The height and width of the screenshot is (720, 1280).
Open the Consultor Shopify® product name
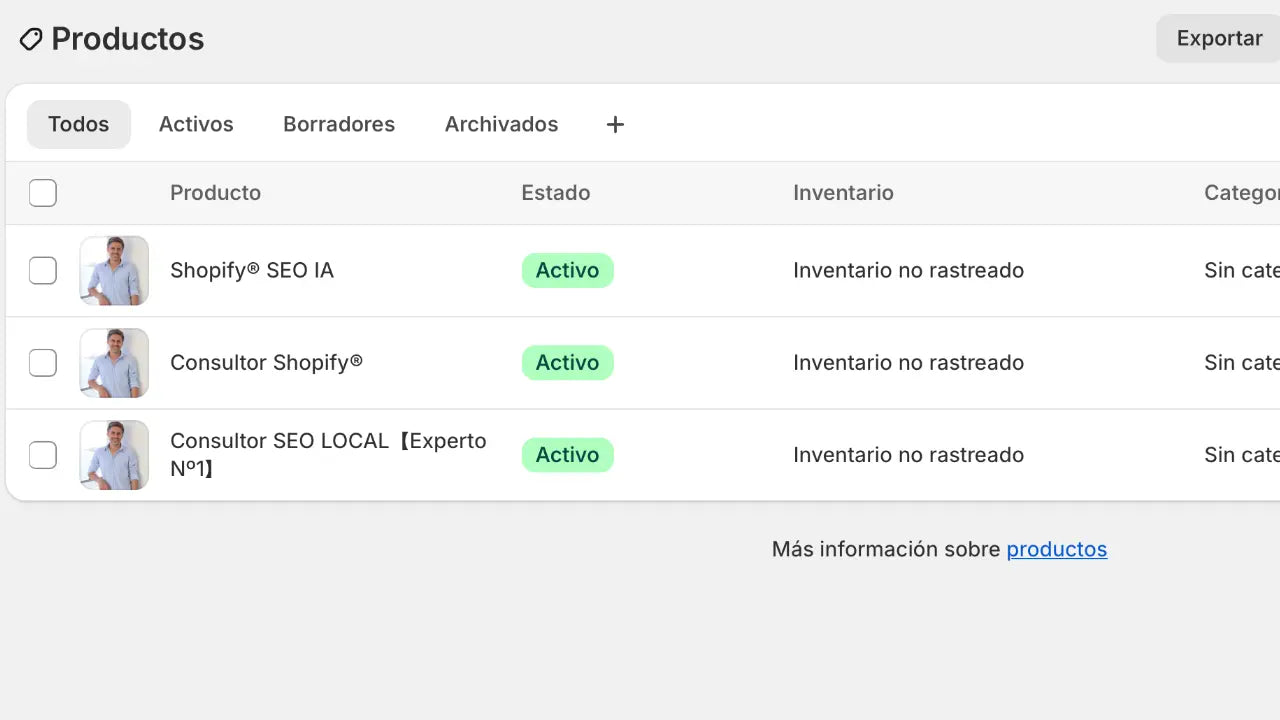[266, 362]
